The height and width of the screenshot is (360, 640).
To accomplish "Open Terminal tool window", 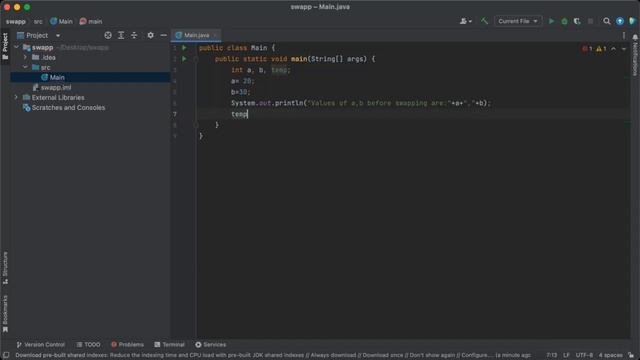I will click(x=169, y=344).
